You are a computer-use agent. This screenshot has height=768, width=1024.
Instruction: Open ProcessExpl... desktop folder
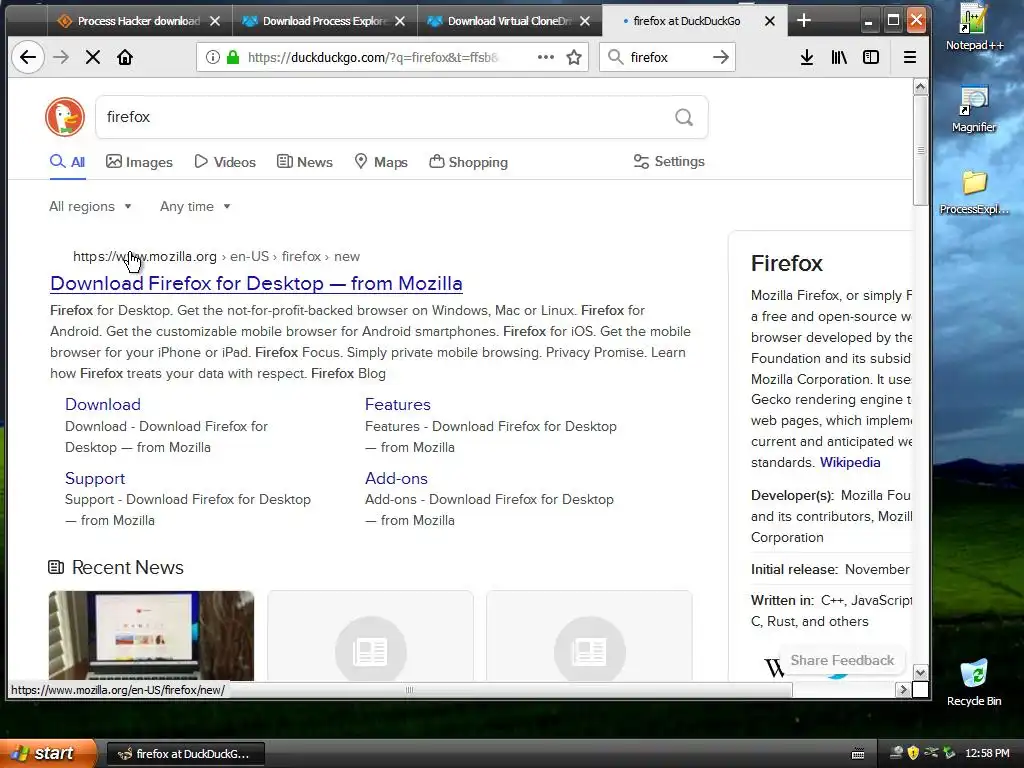(974, 192)
